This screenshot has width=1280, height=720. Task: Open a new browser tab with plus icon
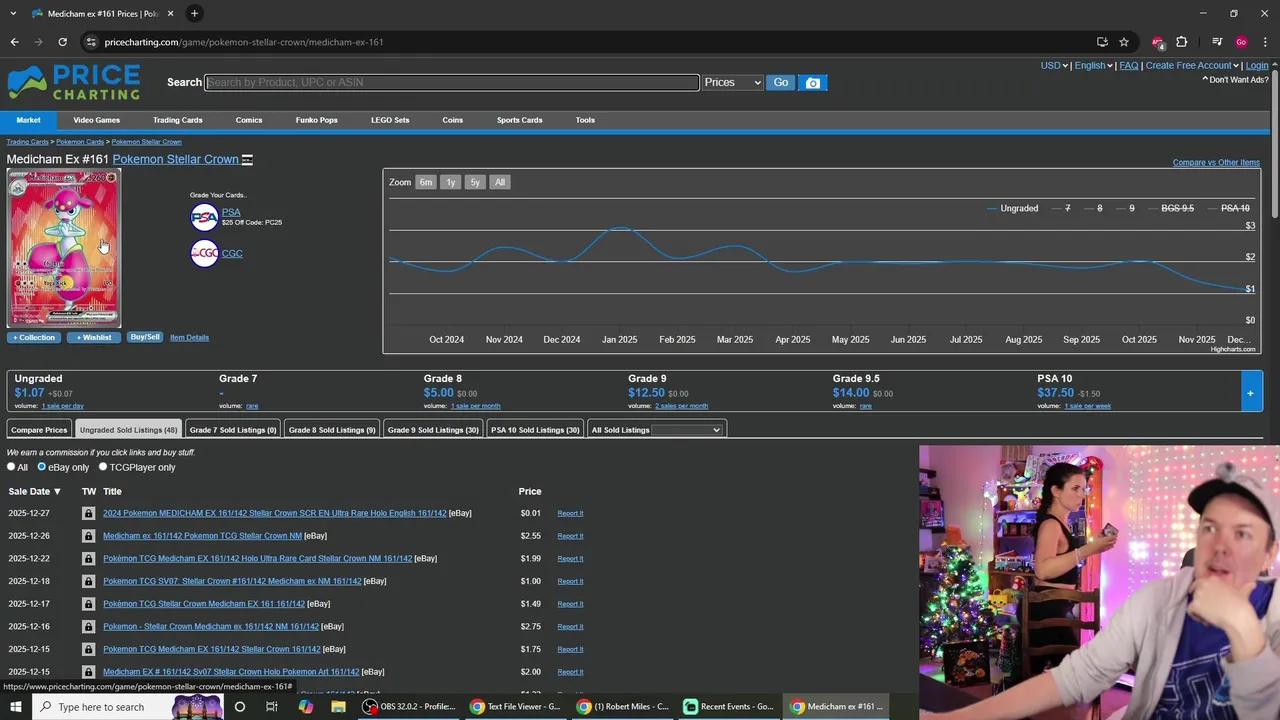[194, 13]
